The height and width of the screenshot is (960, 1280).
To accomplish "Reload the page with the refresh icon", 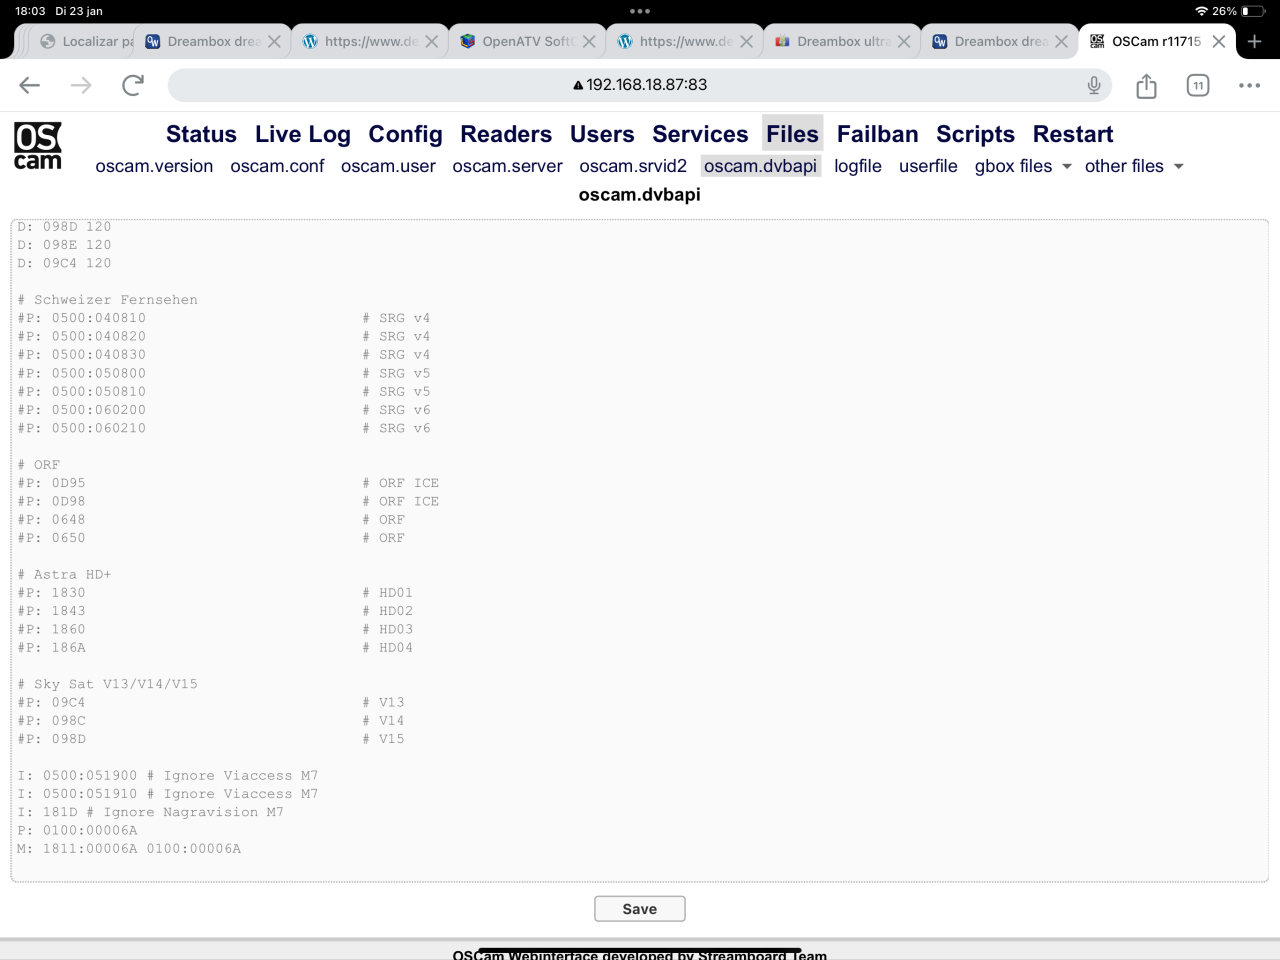I will [x=132, y=85].
